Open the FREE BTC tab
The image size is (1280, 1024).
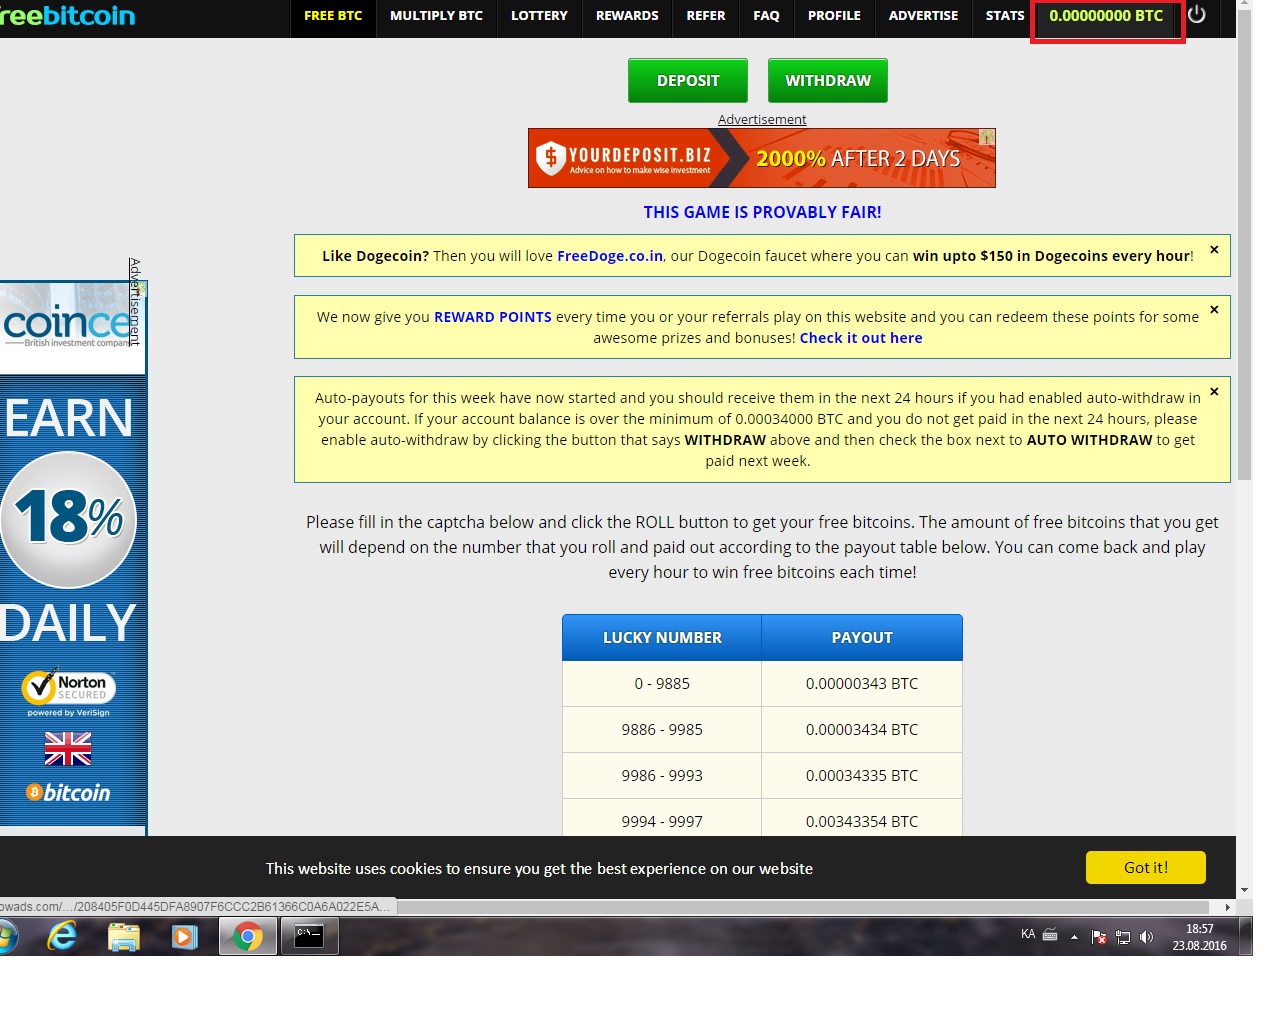[333, 16]
